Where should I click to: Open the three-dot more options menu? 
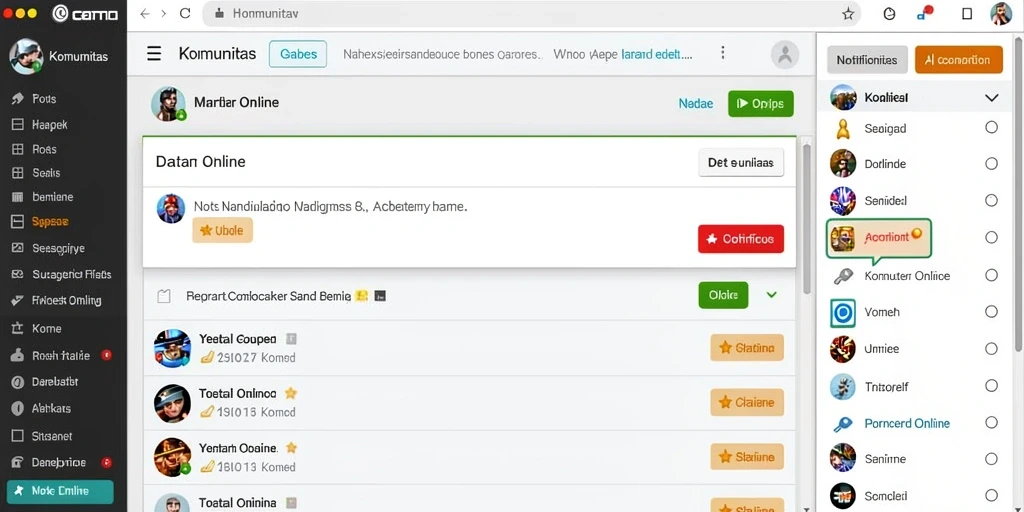click(x=722, y=53)
